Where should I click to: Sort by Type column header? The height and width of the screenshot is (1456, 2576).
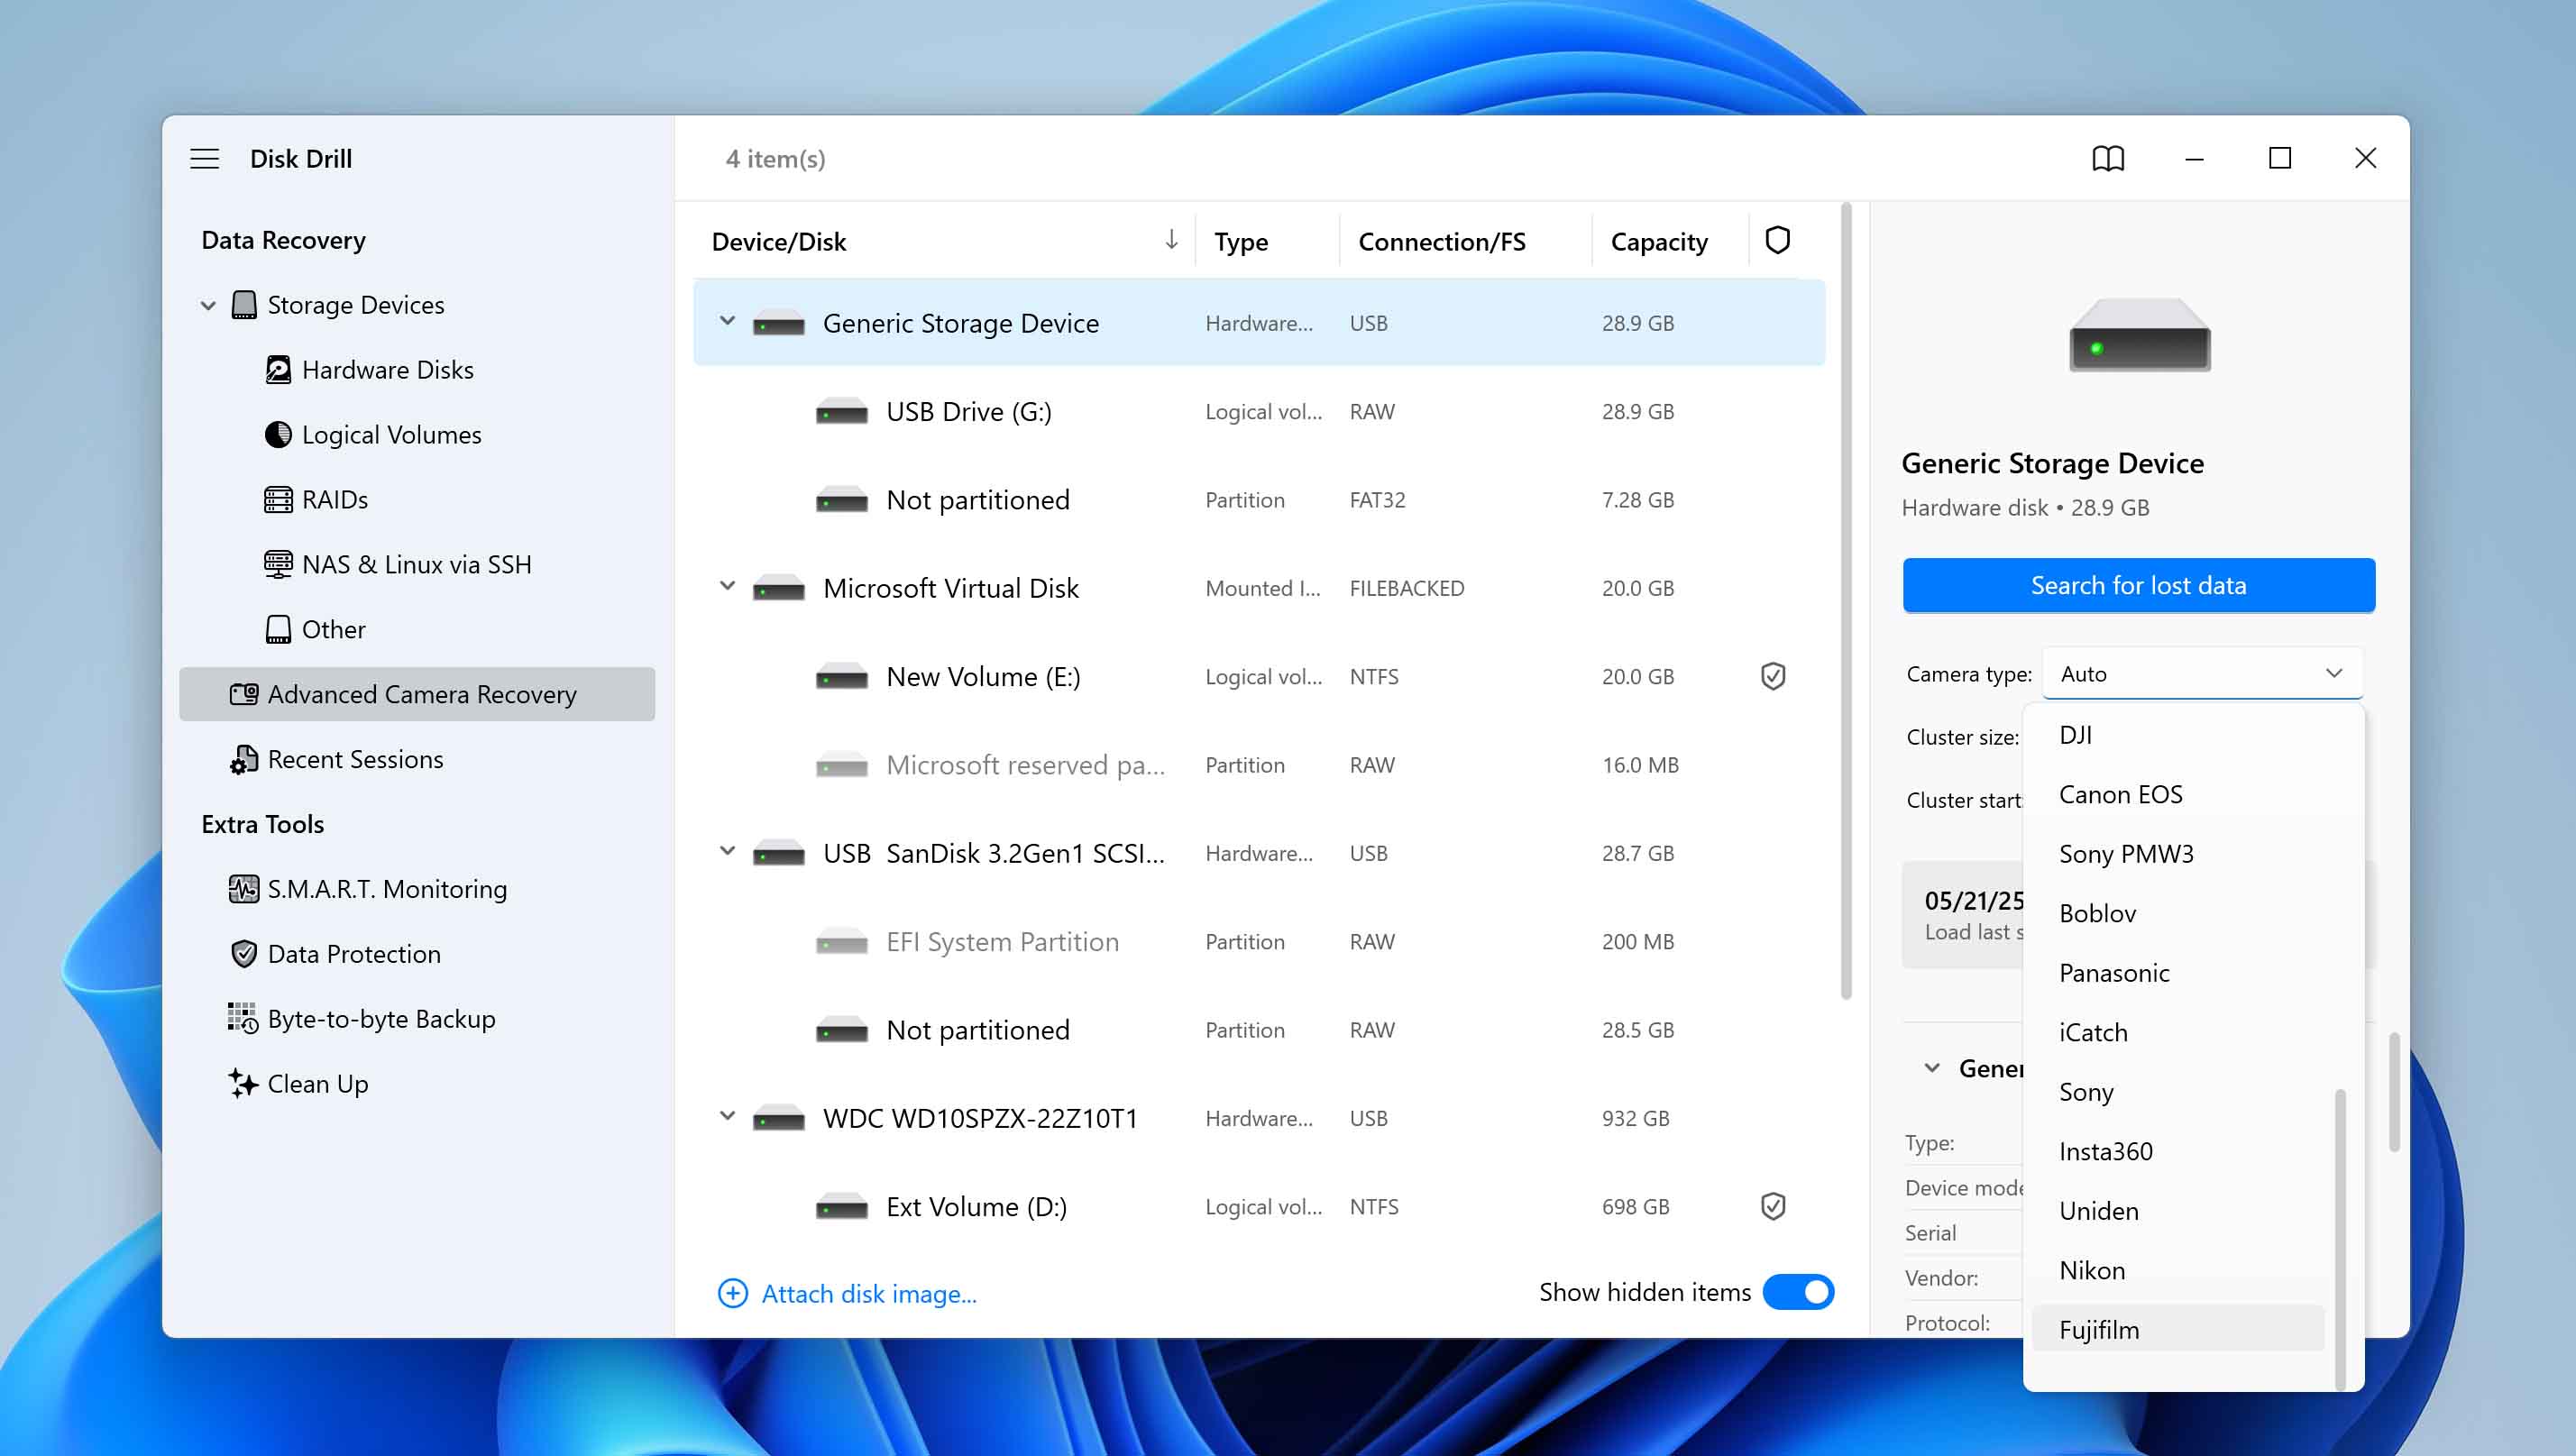tap(1241, 242)
